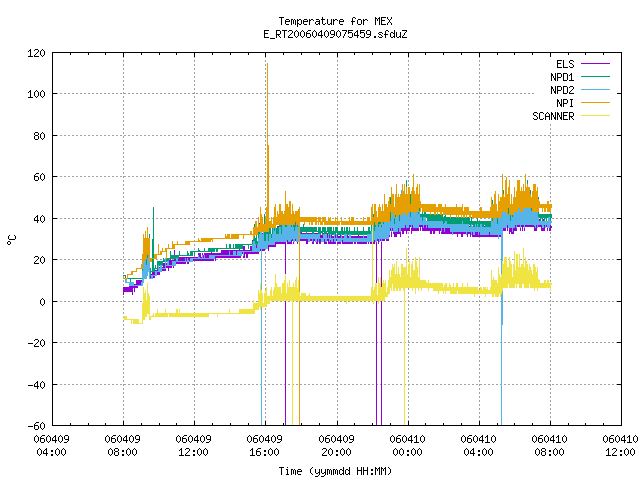Click the x-axis label 060410 04:00

pos(478,446)
